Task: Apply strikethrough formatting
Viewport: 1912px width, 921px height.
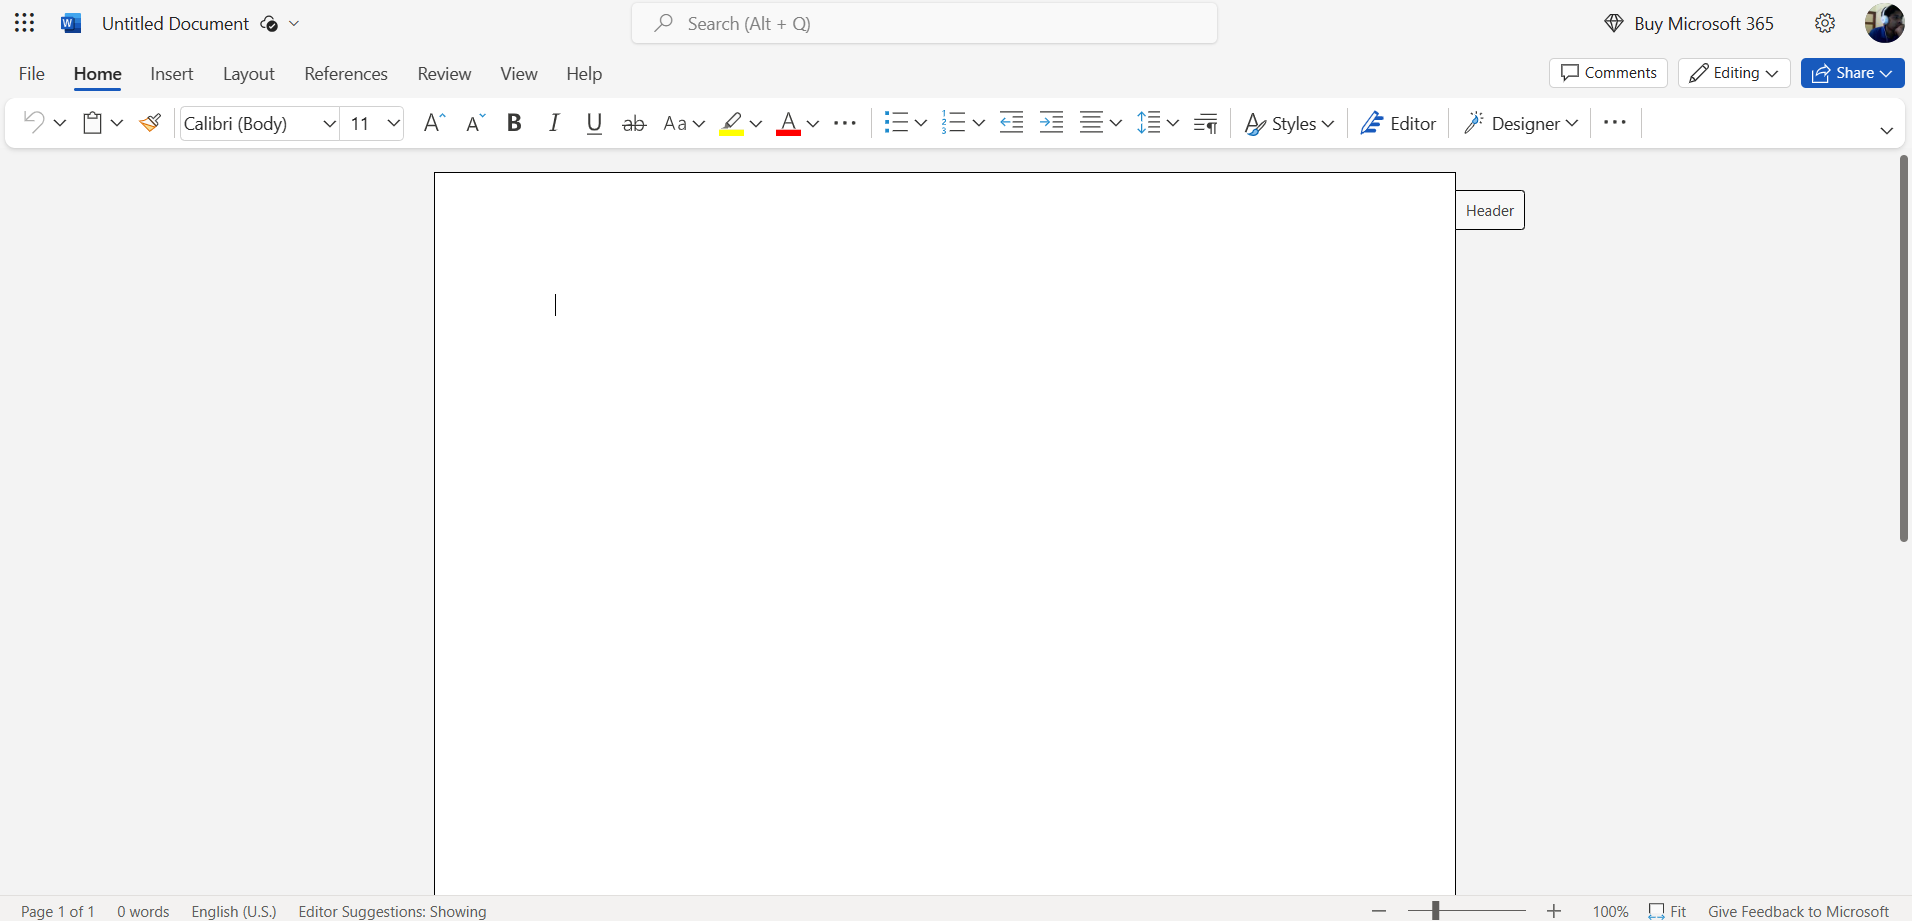Action: point(634,122)
